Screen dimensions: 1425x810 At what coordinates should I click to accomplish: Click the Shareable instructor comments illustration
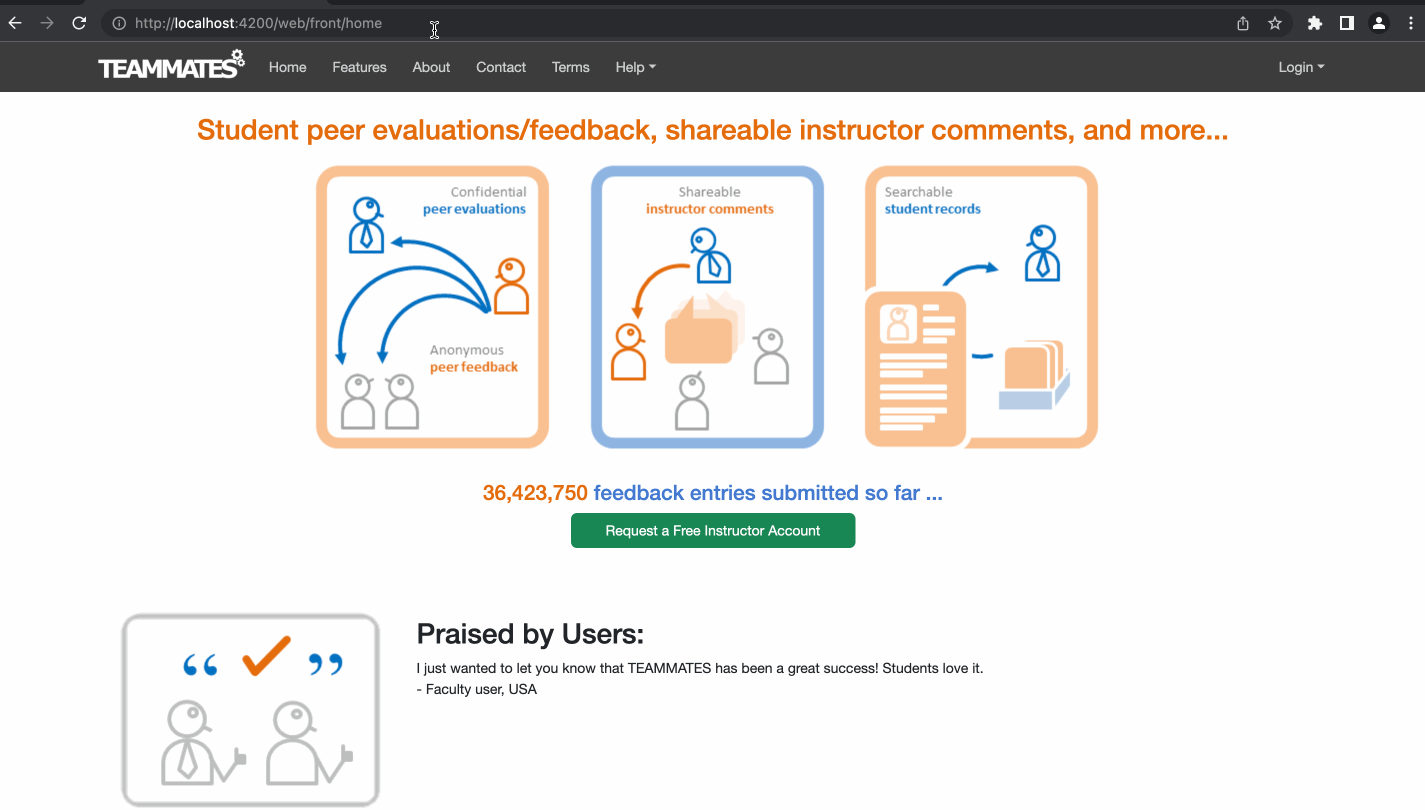pyautogui.click(x=707, y=307)
